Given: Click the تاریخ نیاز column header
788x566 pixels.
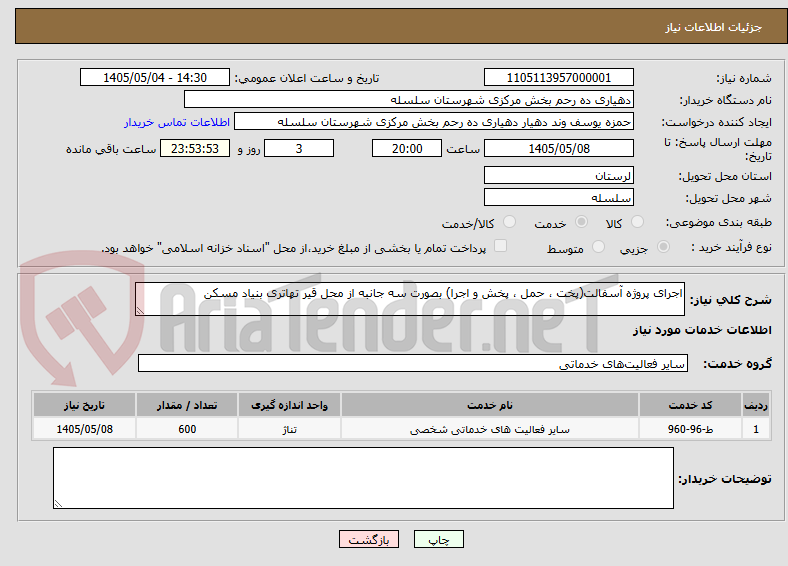Looking at the screenshot, I should pos(84,405).
